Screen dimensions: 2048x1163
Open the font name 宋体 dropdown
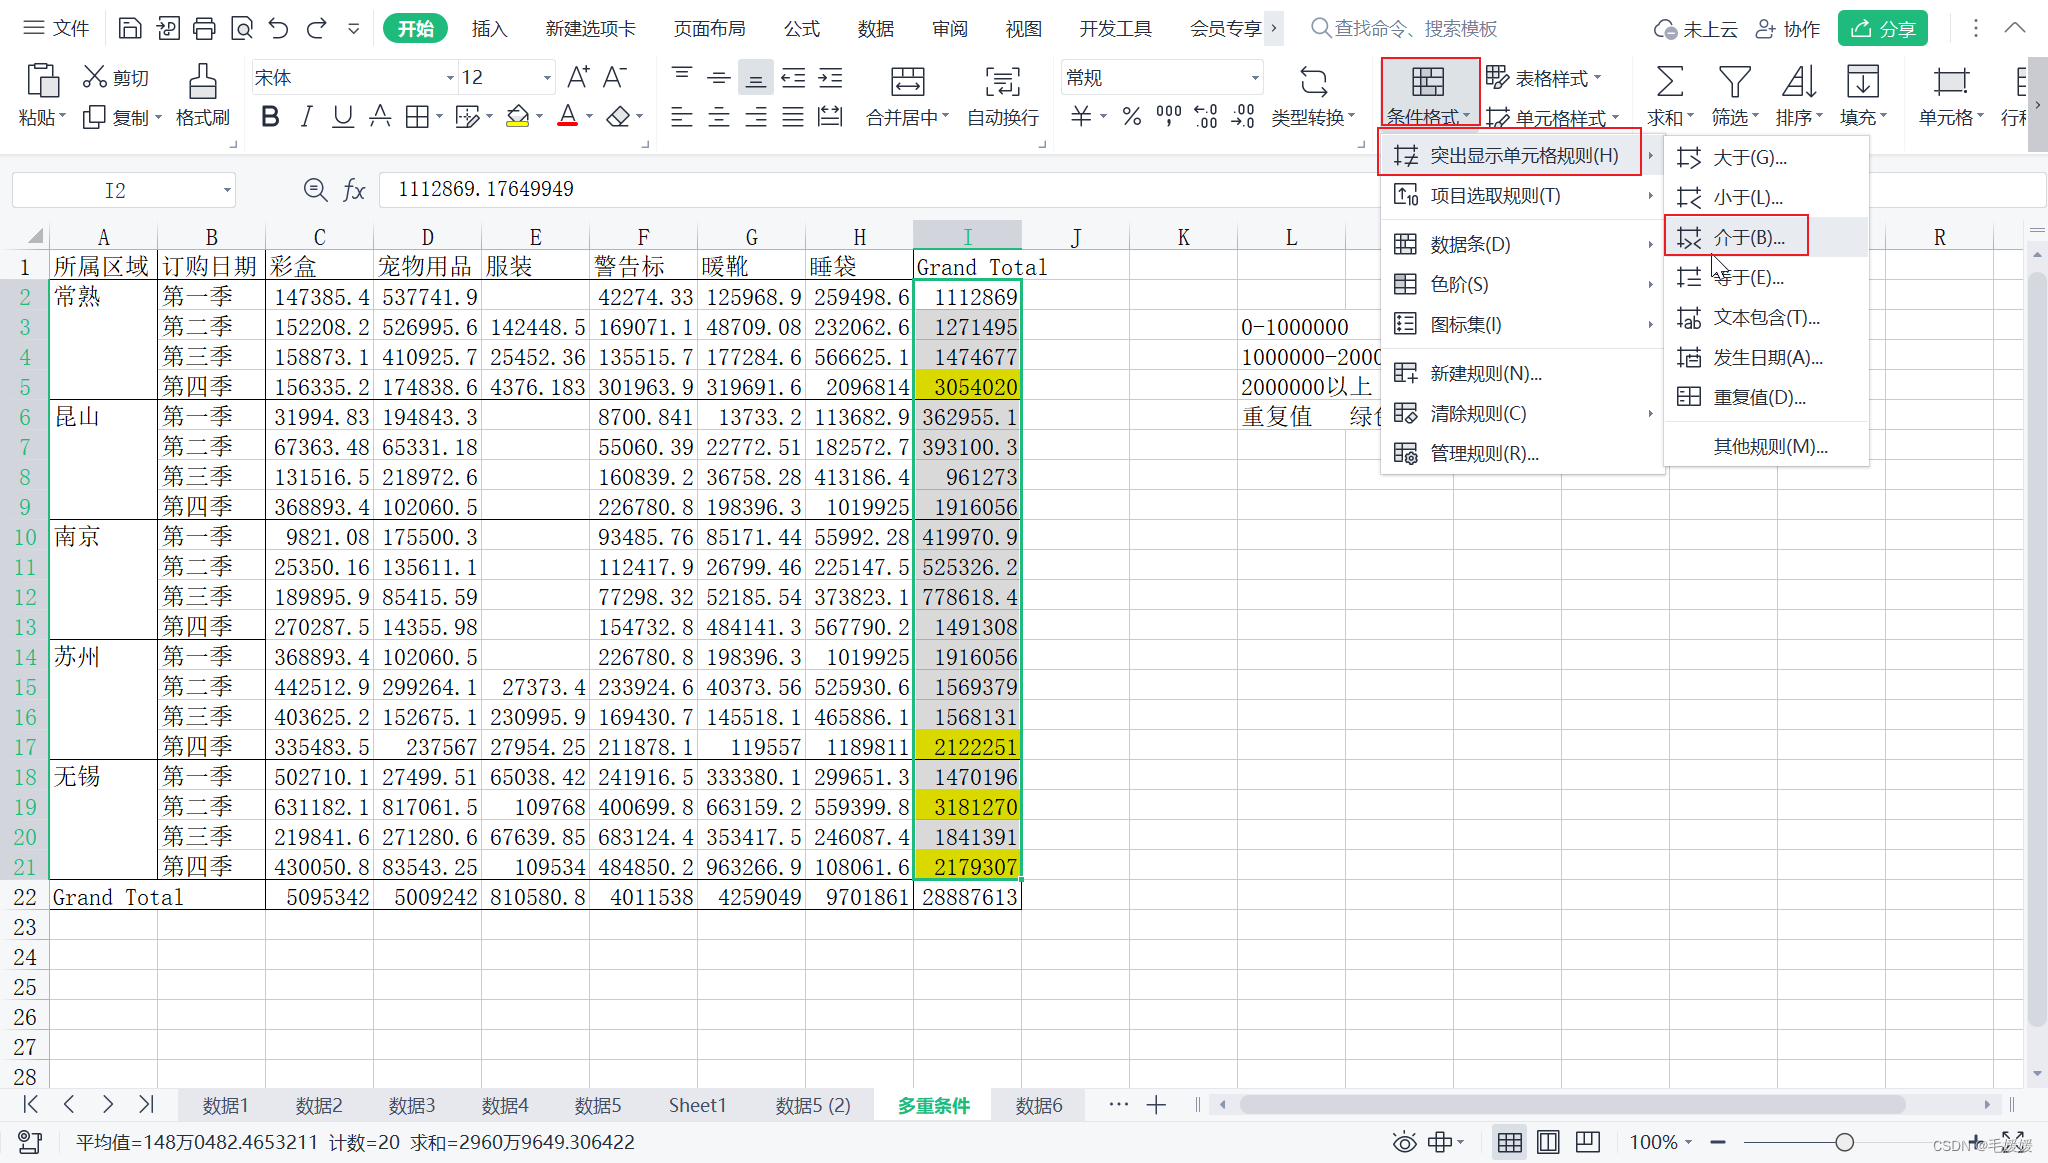pyautogui.click(x=449, y=78)
